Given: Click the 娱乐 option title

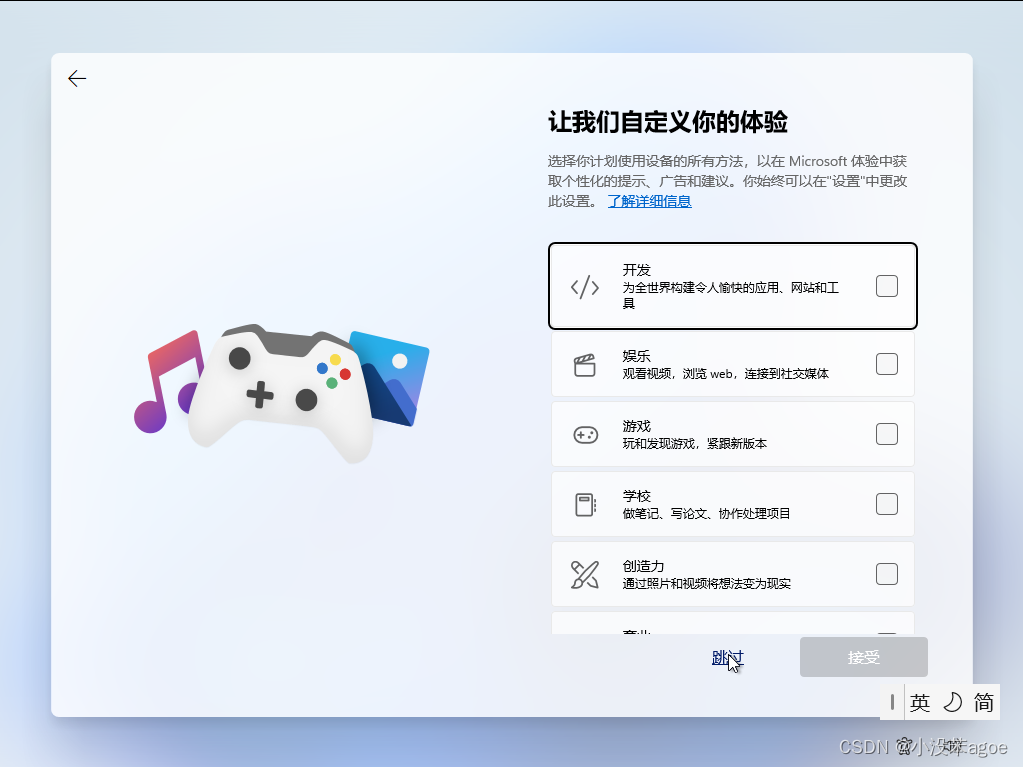Looking at the screenshot, I should coord(637,356).
